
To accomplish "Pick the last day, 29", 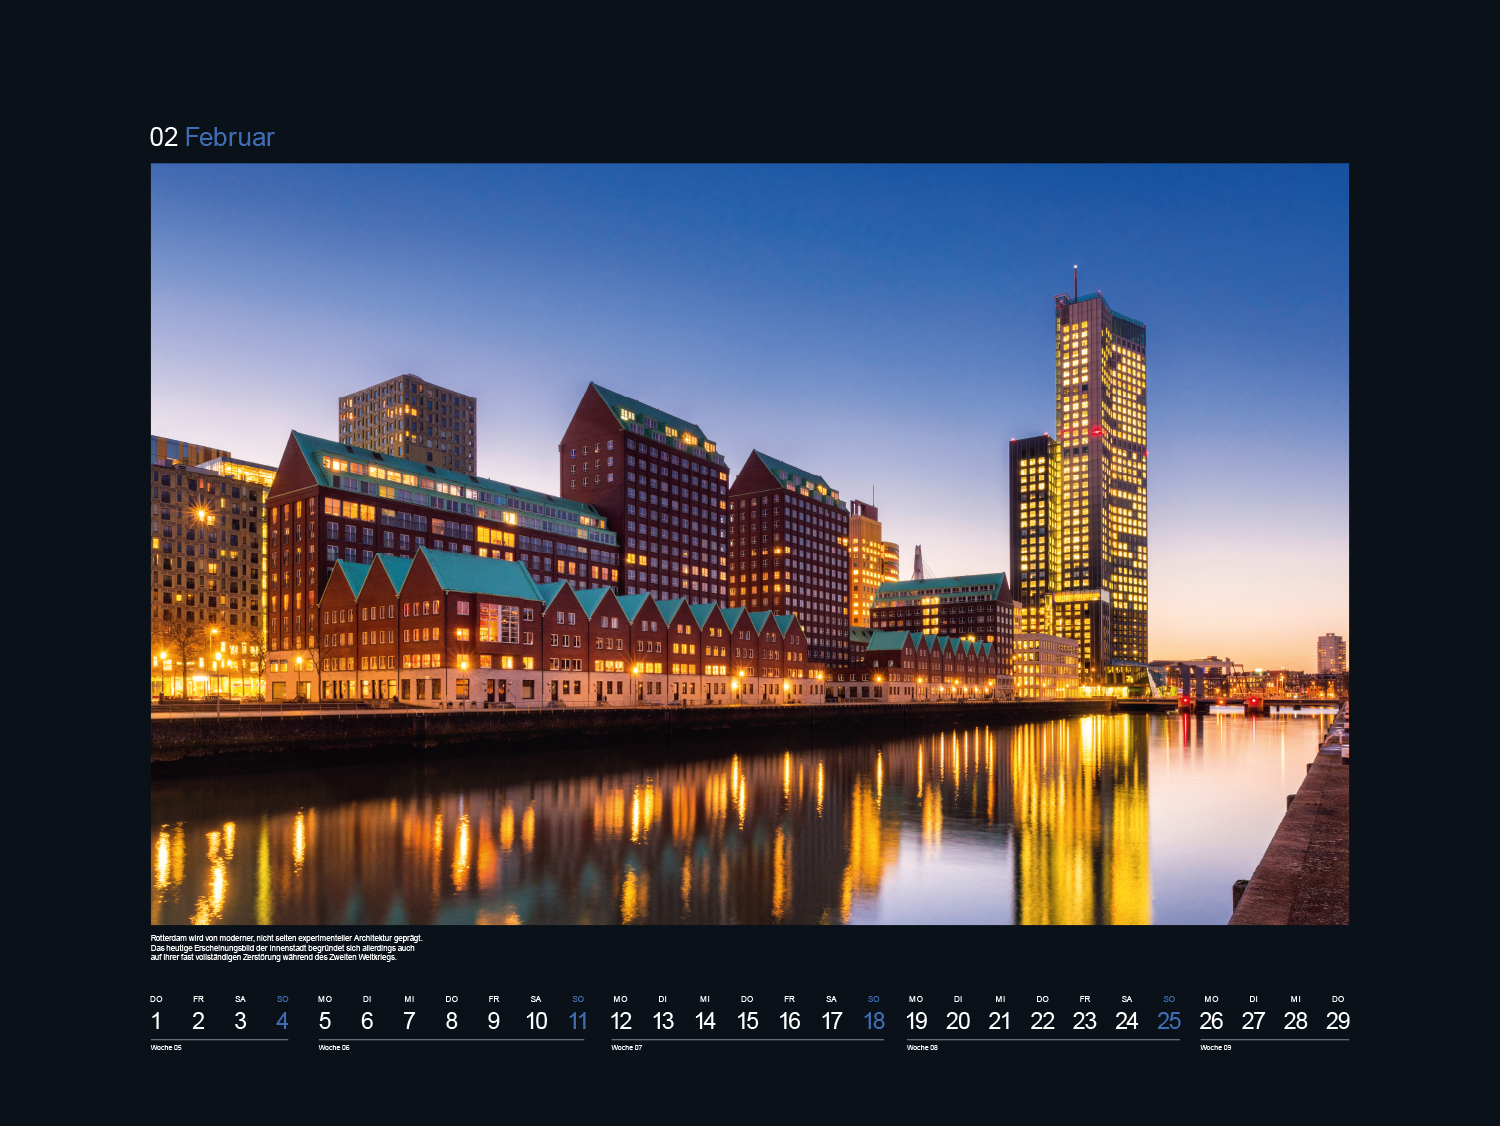I will coord(1337,1021).
